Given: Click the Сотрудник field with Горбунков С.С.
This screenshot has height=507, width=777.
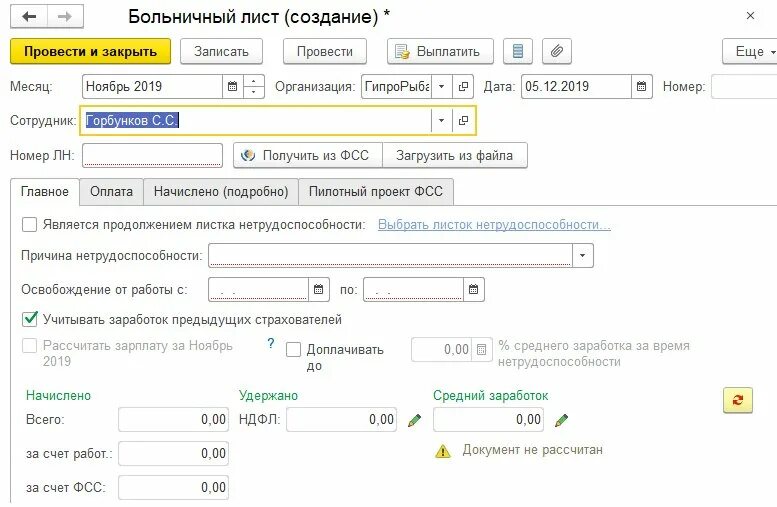Looking at the screenshot, I should point(256,120).
